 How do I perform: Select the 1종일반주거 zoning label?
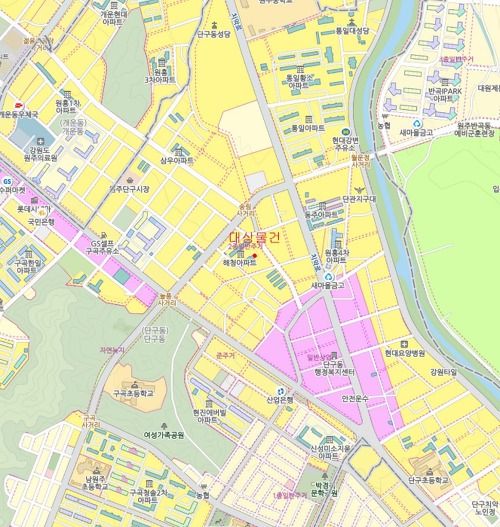290,496
